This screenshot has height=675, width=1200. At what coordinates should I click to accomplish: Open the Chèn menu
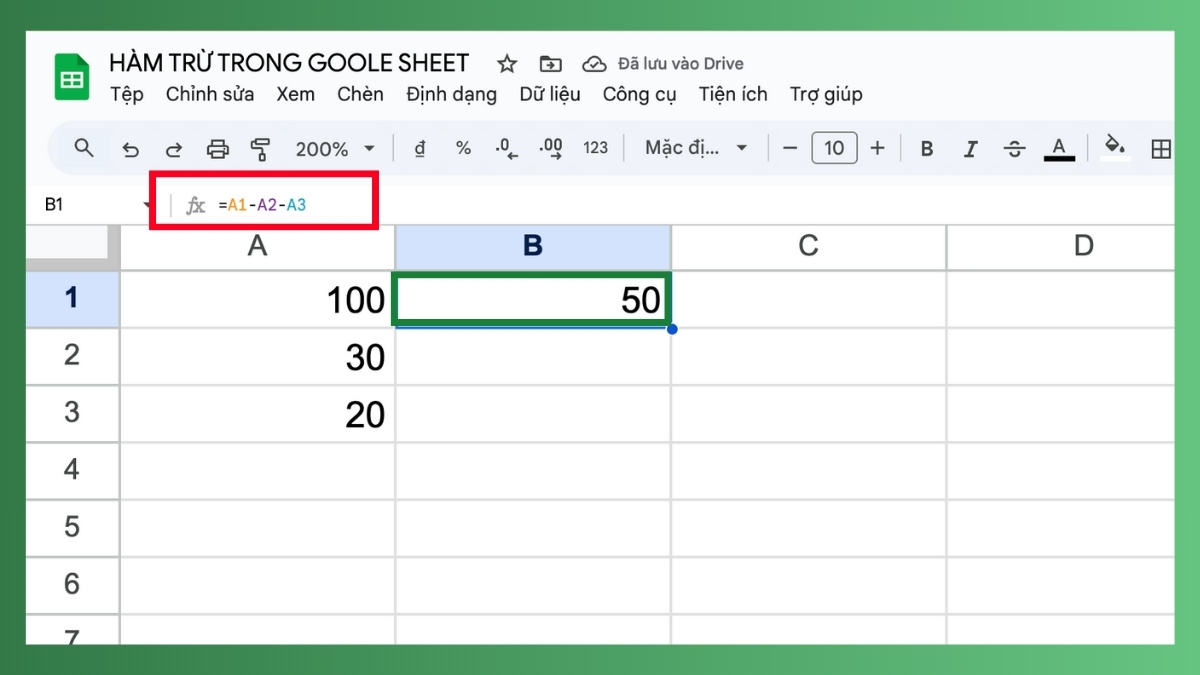tap(360, 94)
